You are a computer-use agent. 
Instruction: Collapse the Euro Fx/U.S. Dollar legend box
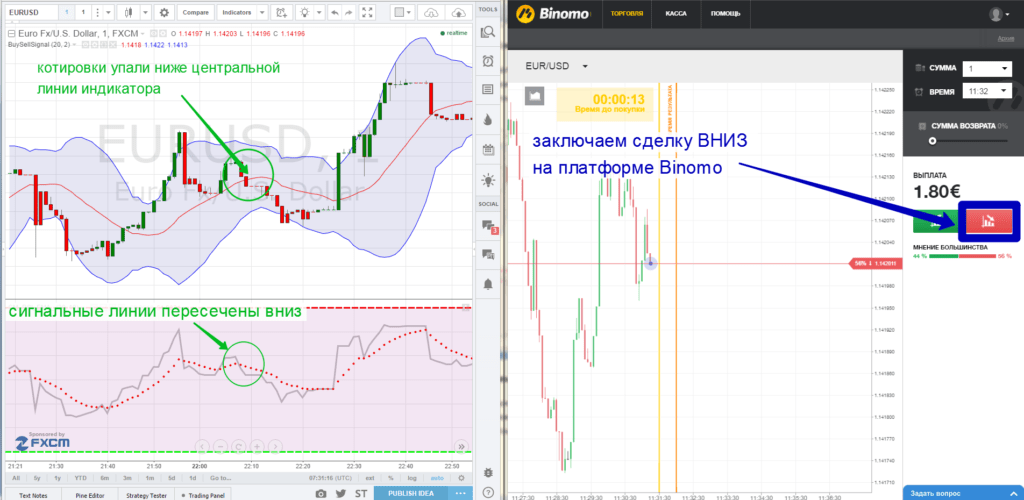click(x=11, y=33)
